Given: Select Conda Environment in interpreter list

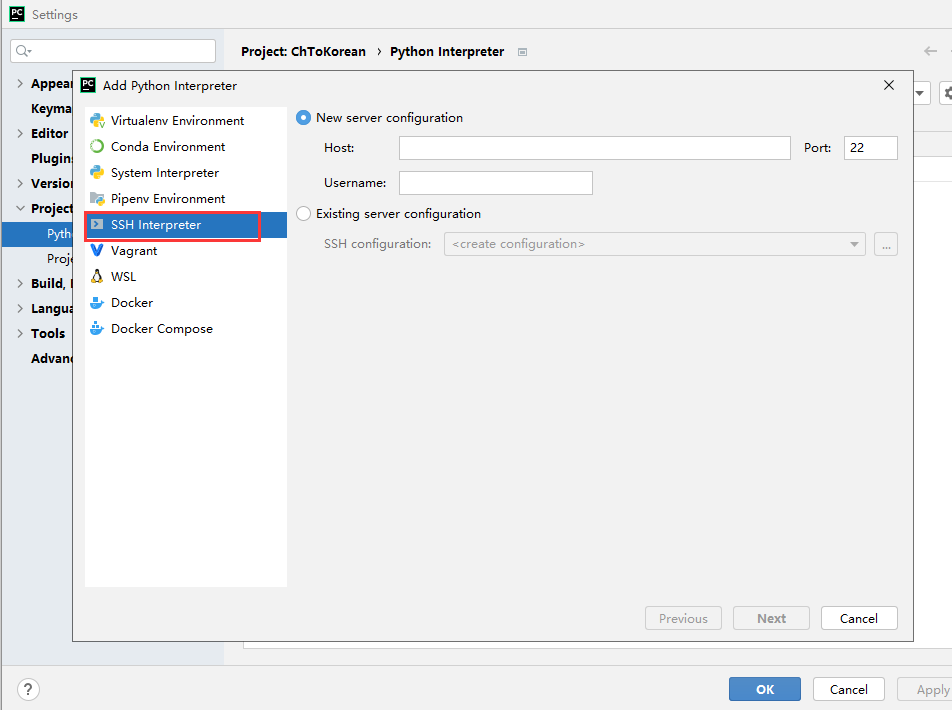Looking at the screenshot, I should 186,146.
